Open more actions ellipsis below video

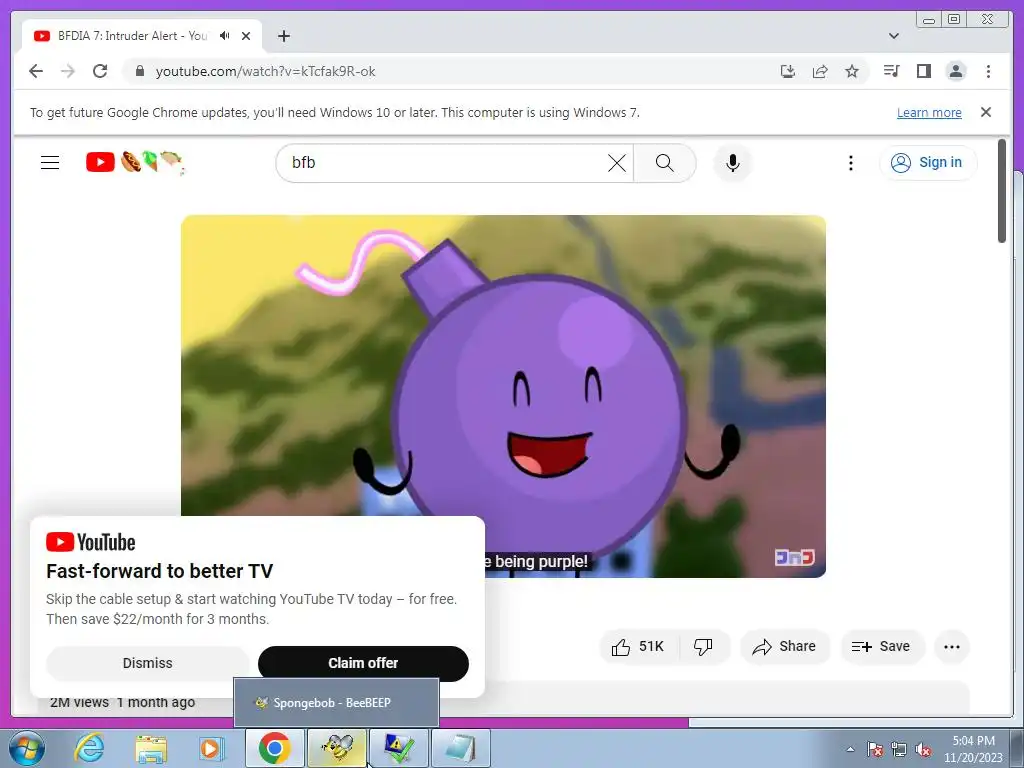[952, 647]
